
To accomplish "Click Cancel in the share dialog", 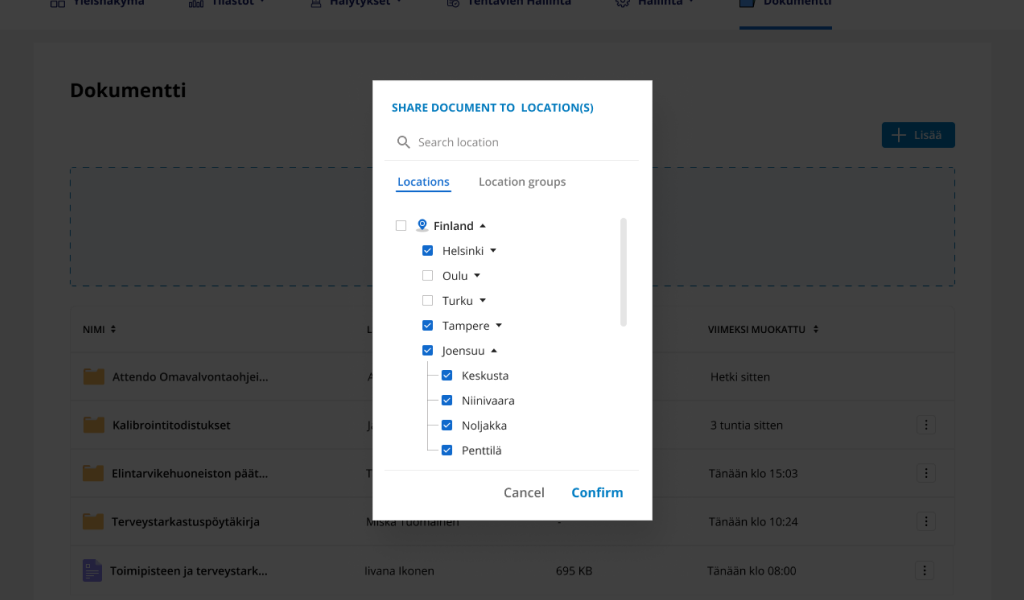I will tap(524, 493).
